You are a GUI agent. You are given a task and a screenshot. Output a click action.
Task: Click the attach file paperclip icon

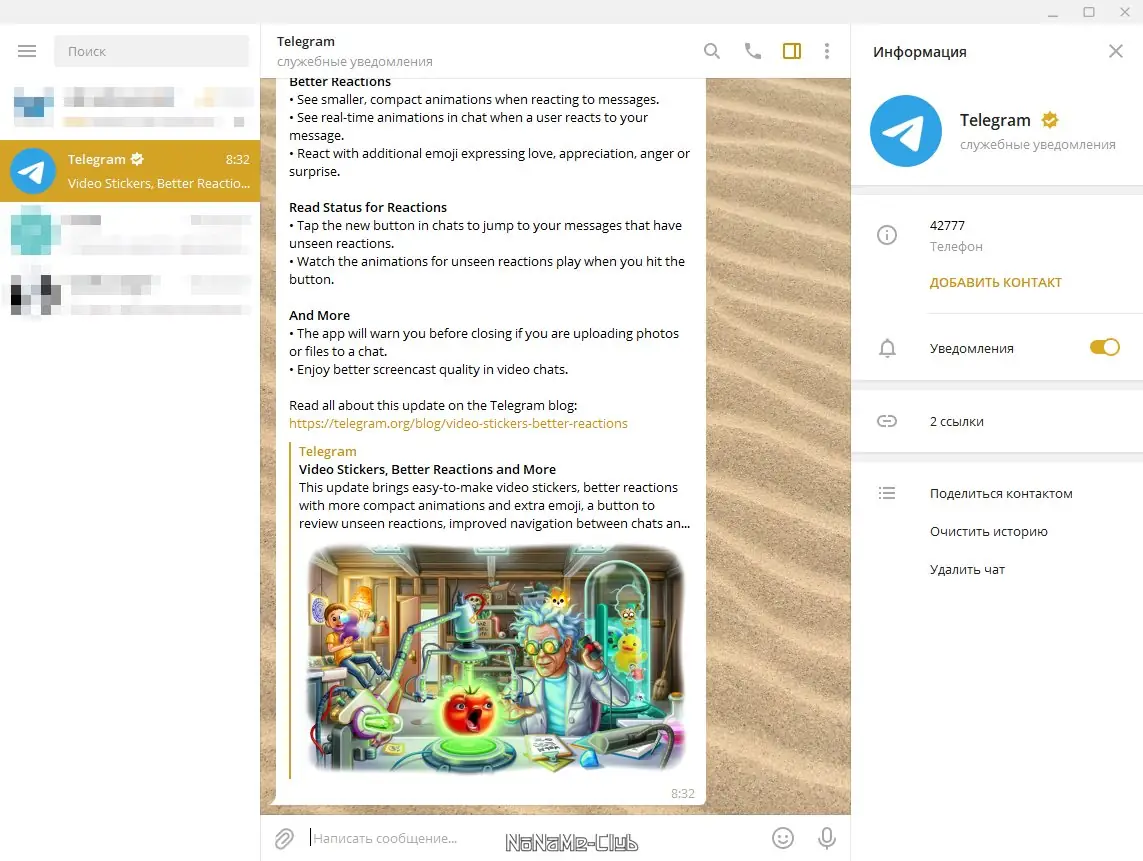tap(284, 838)
